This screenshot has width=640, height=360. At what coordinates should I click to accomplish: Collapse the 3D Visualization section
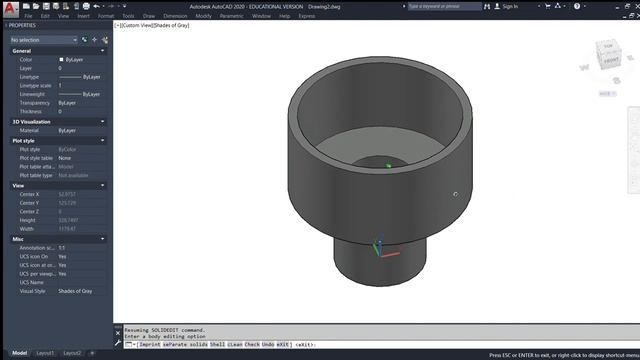pos(102,122)
